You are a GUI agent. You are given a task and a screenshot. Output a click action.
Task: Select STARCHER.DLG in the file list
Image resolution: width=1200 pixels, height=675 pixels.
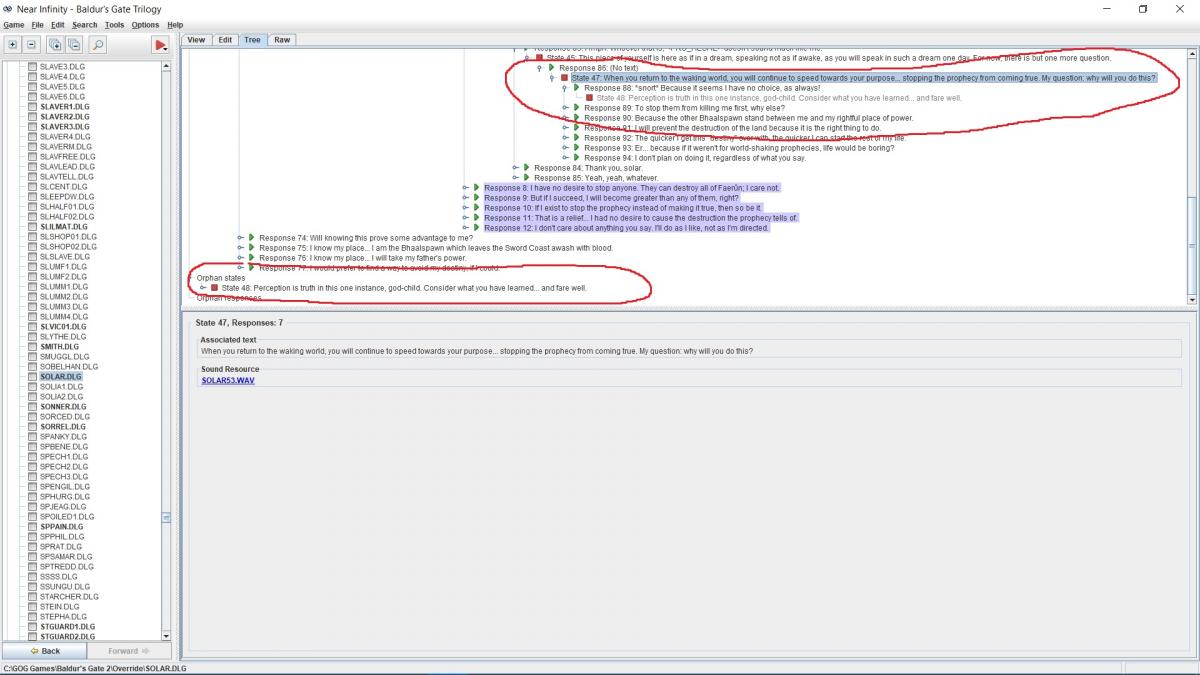click(x=68, y=596)
